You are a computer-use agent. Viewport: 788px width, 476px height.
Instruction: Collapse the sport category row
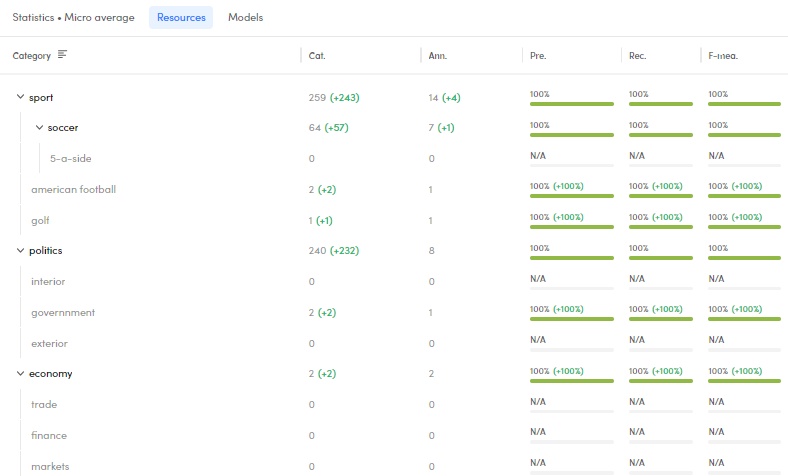coord(20,98)
